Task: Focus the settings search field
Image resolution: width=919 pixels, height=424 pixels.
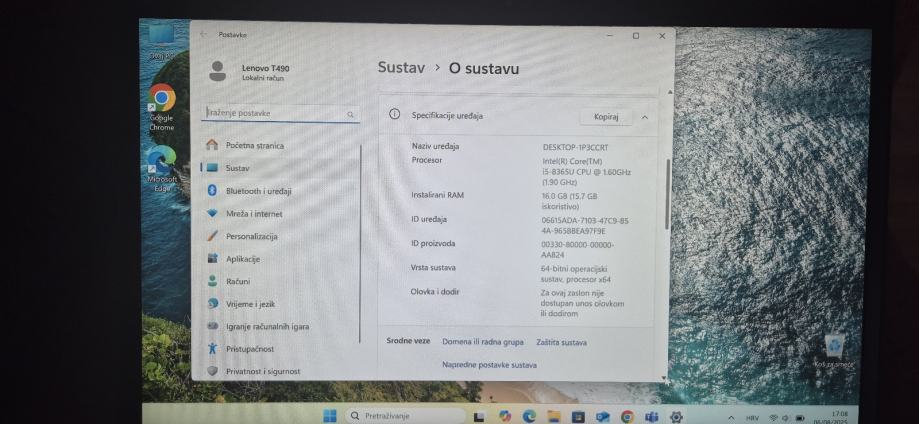Action: pos(280,113)
